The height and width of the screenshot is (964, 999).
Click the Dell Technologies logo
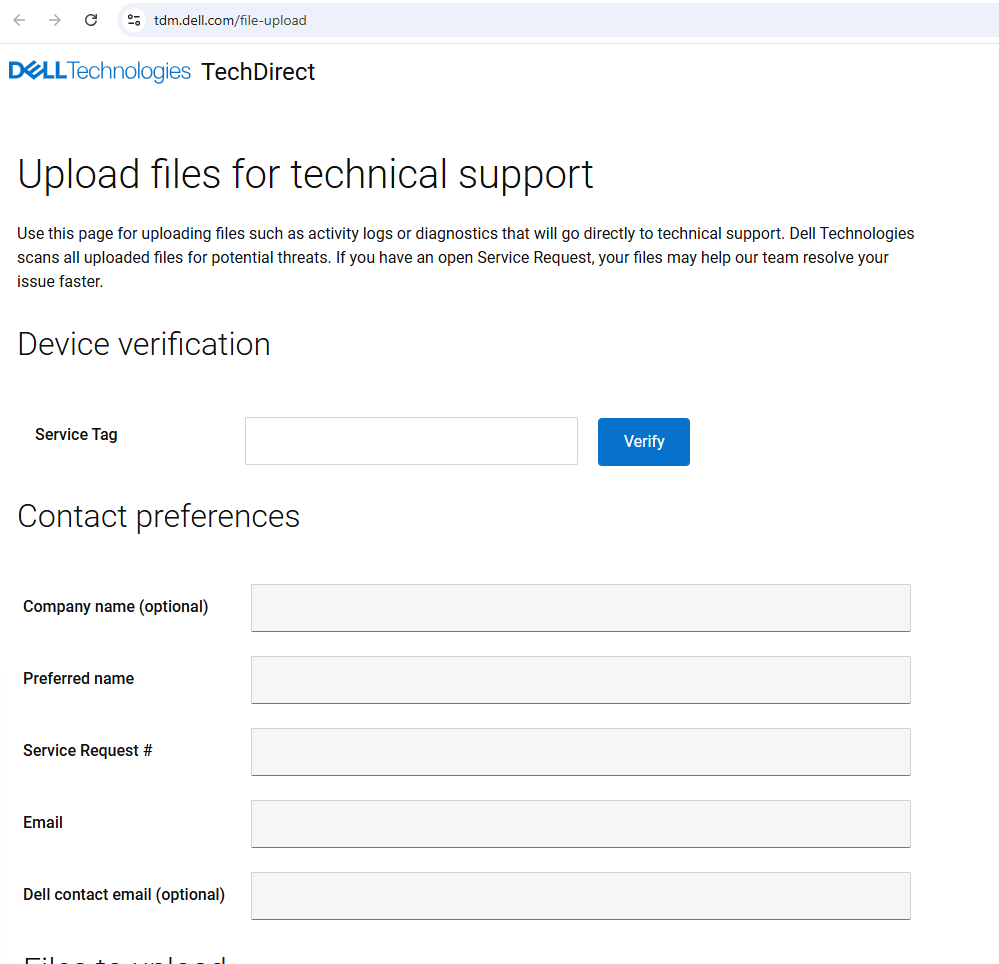click(99, 71)
